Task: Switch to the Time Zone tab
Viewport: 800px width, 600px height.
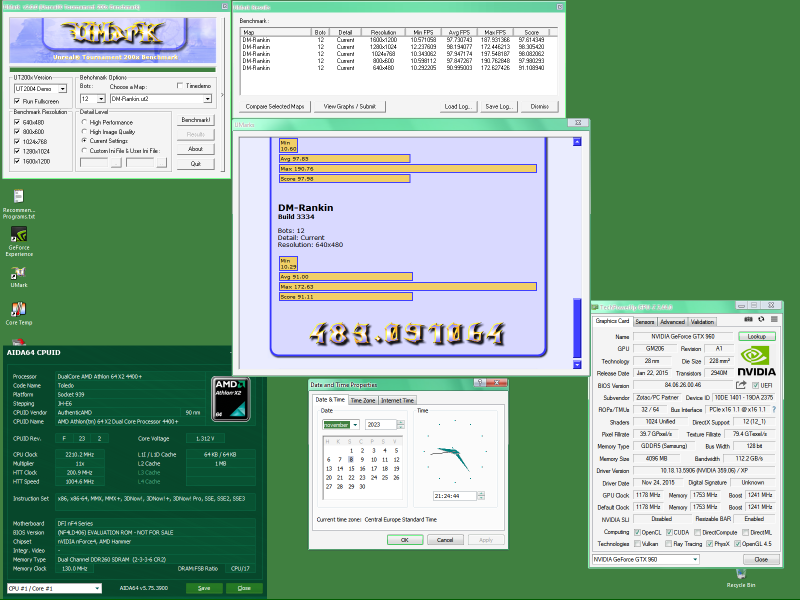Action: point(363,401)
